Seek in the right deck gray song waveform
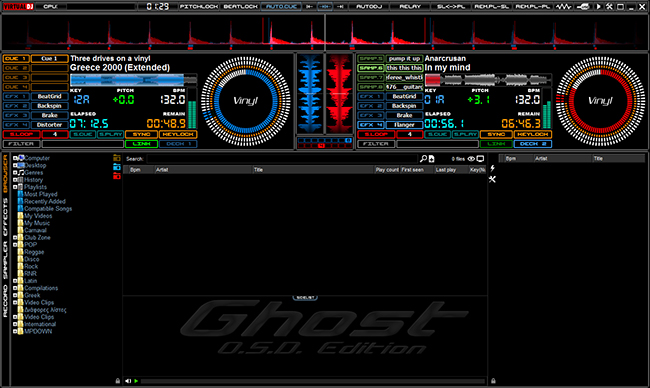Image resolution: width=650 pixels, height=388 pixels. tap(488, 80)
